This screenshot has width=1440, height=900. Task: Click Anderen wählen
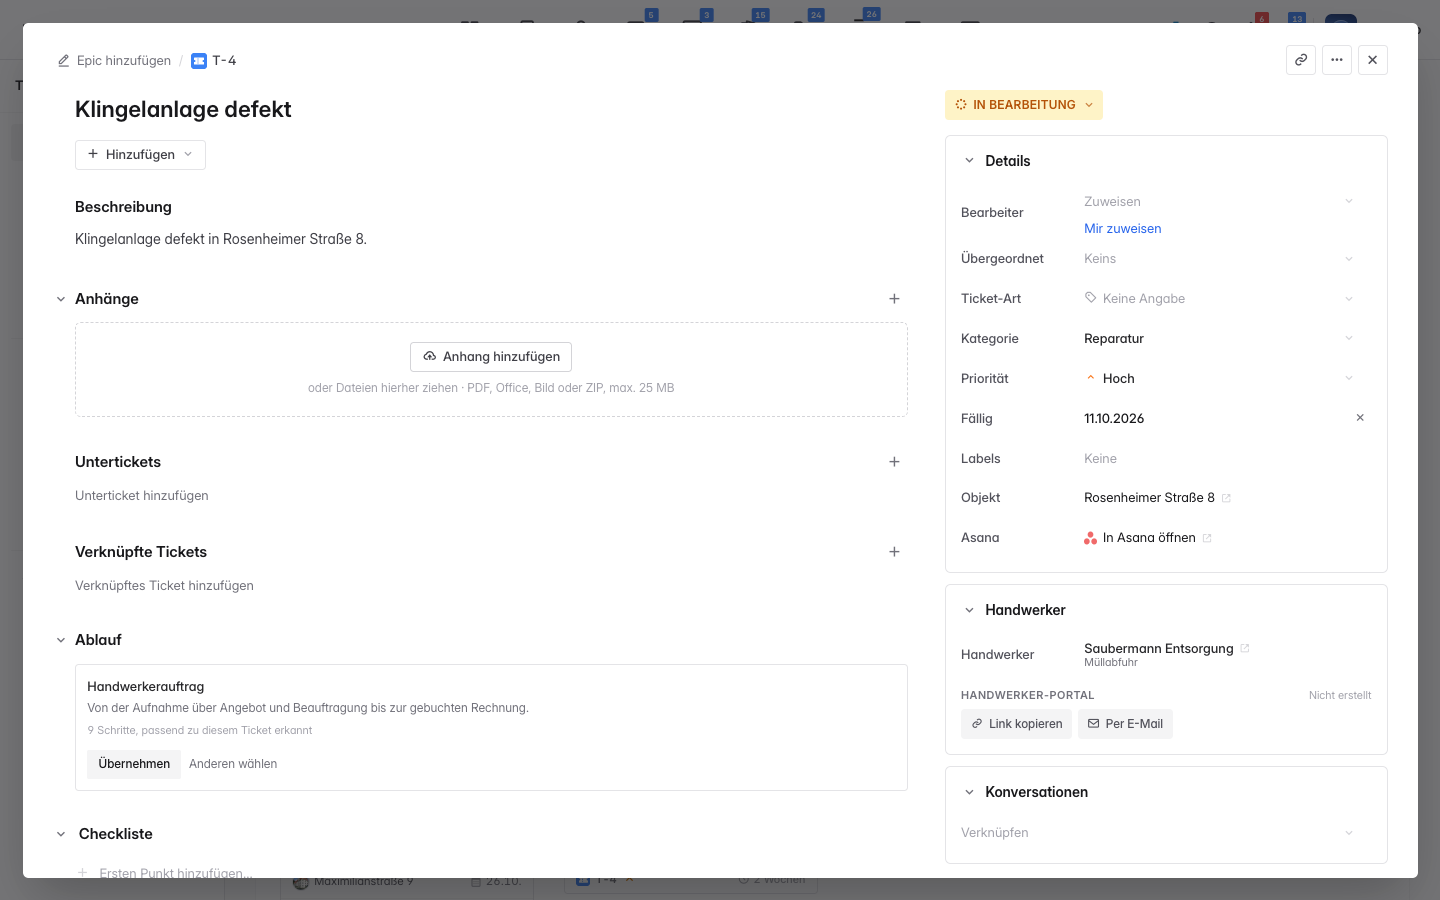coord(233,764)
